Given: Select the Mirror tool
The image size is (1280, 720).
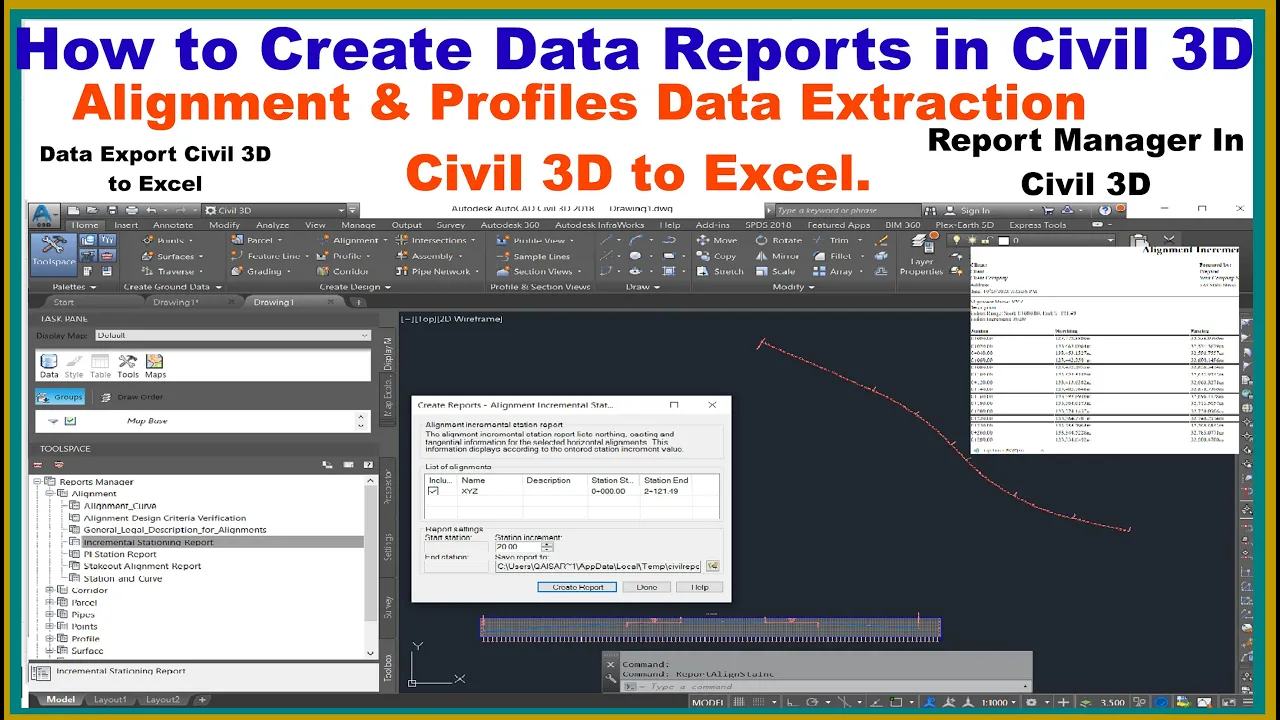Looking at the screenshot, I should point(777,256).
